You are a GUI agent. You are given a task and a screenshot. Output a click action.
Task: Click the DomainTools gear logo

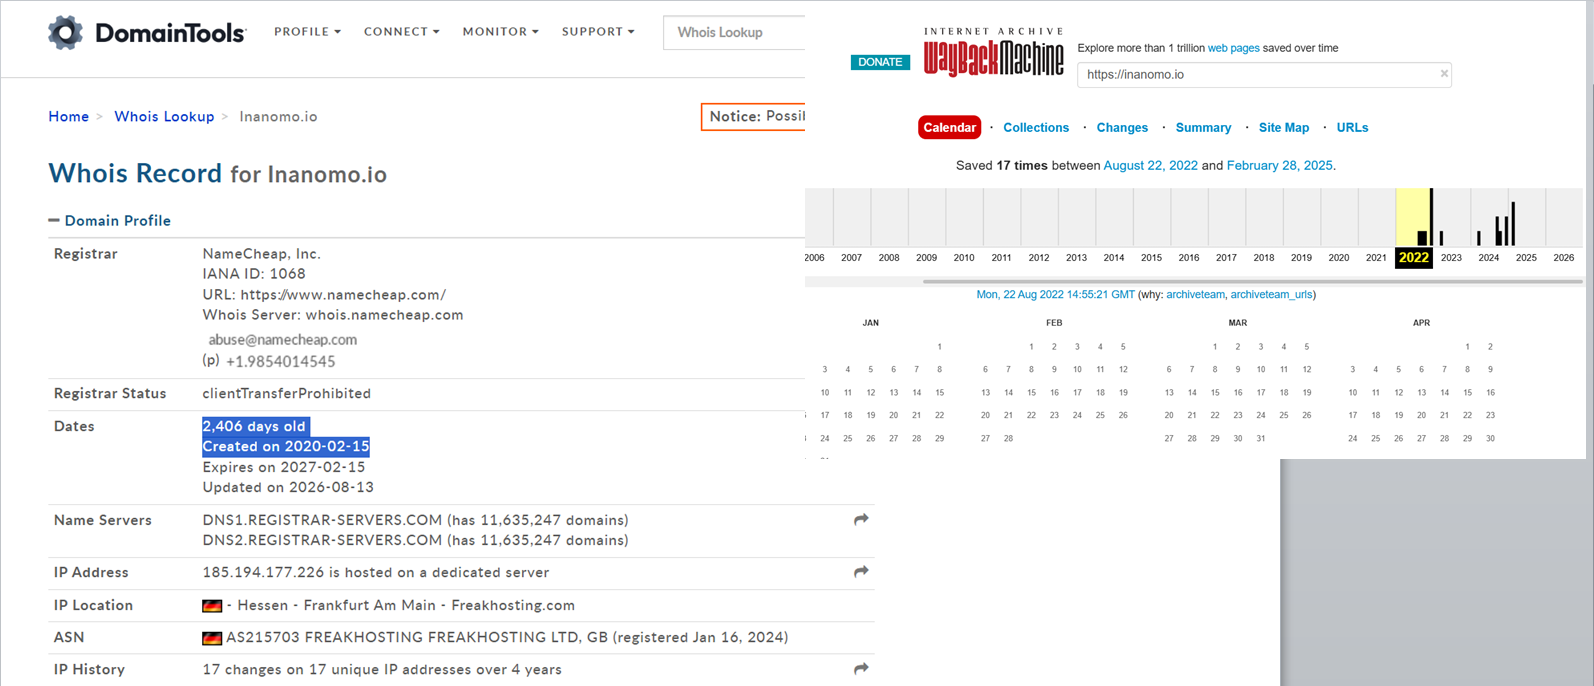[66, 32]
